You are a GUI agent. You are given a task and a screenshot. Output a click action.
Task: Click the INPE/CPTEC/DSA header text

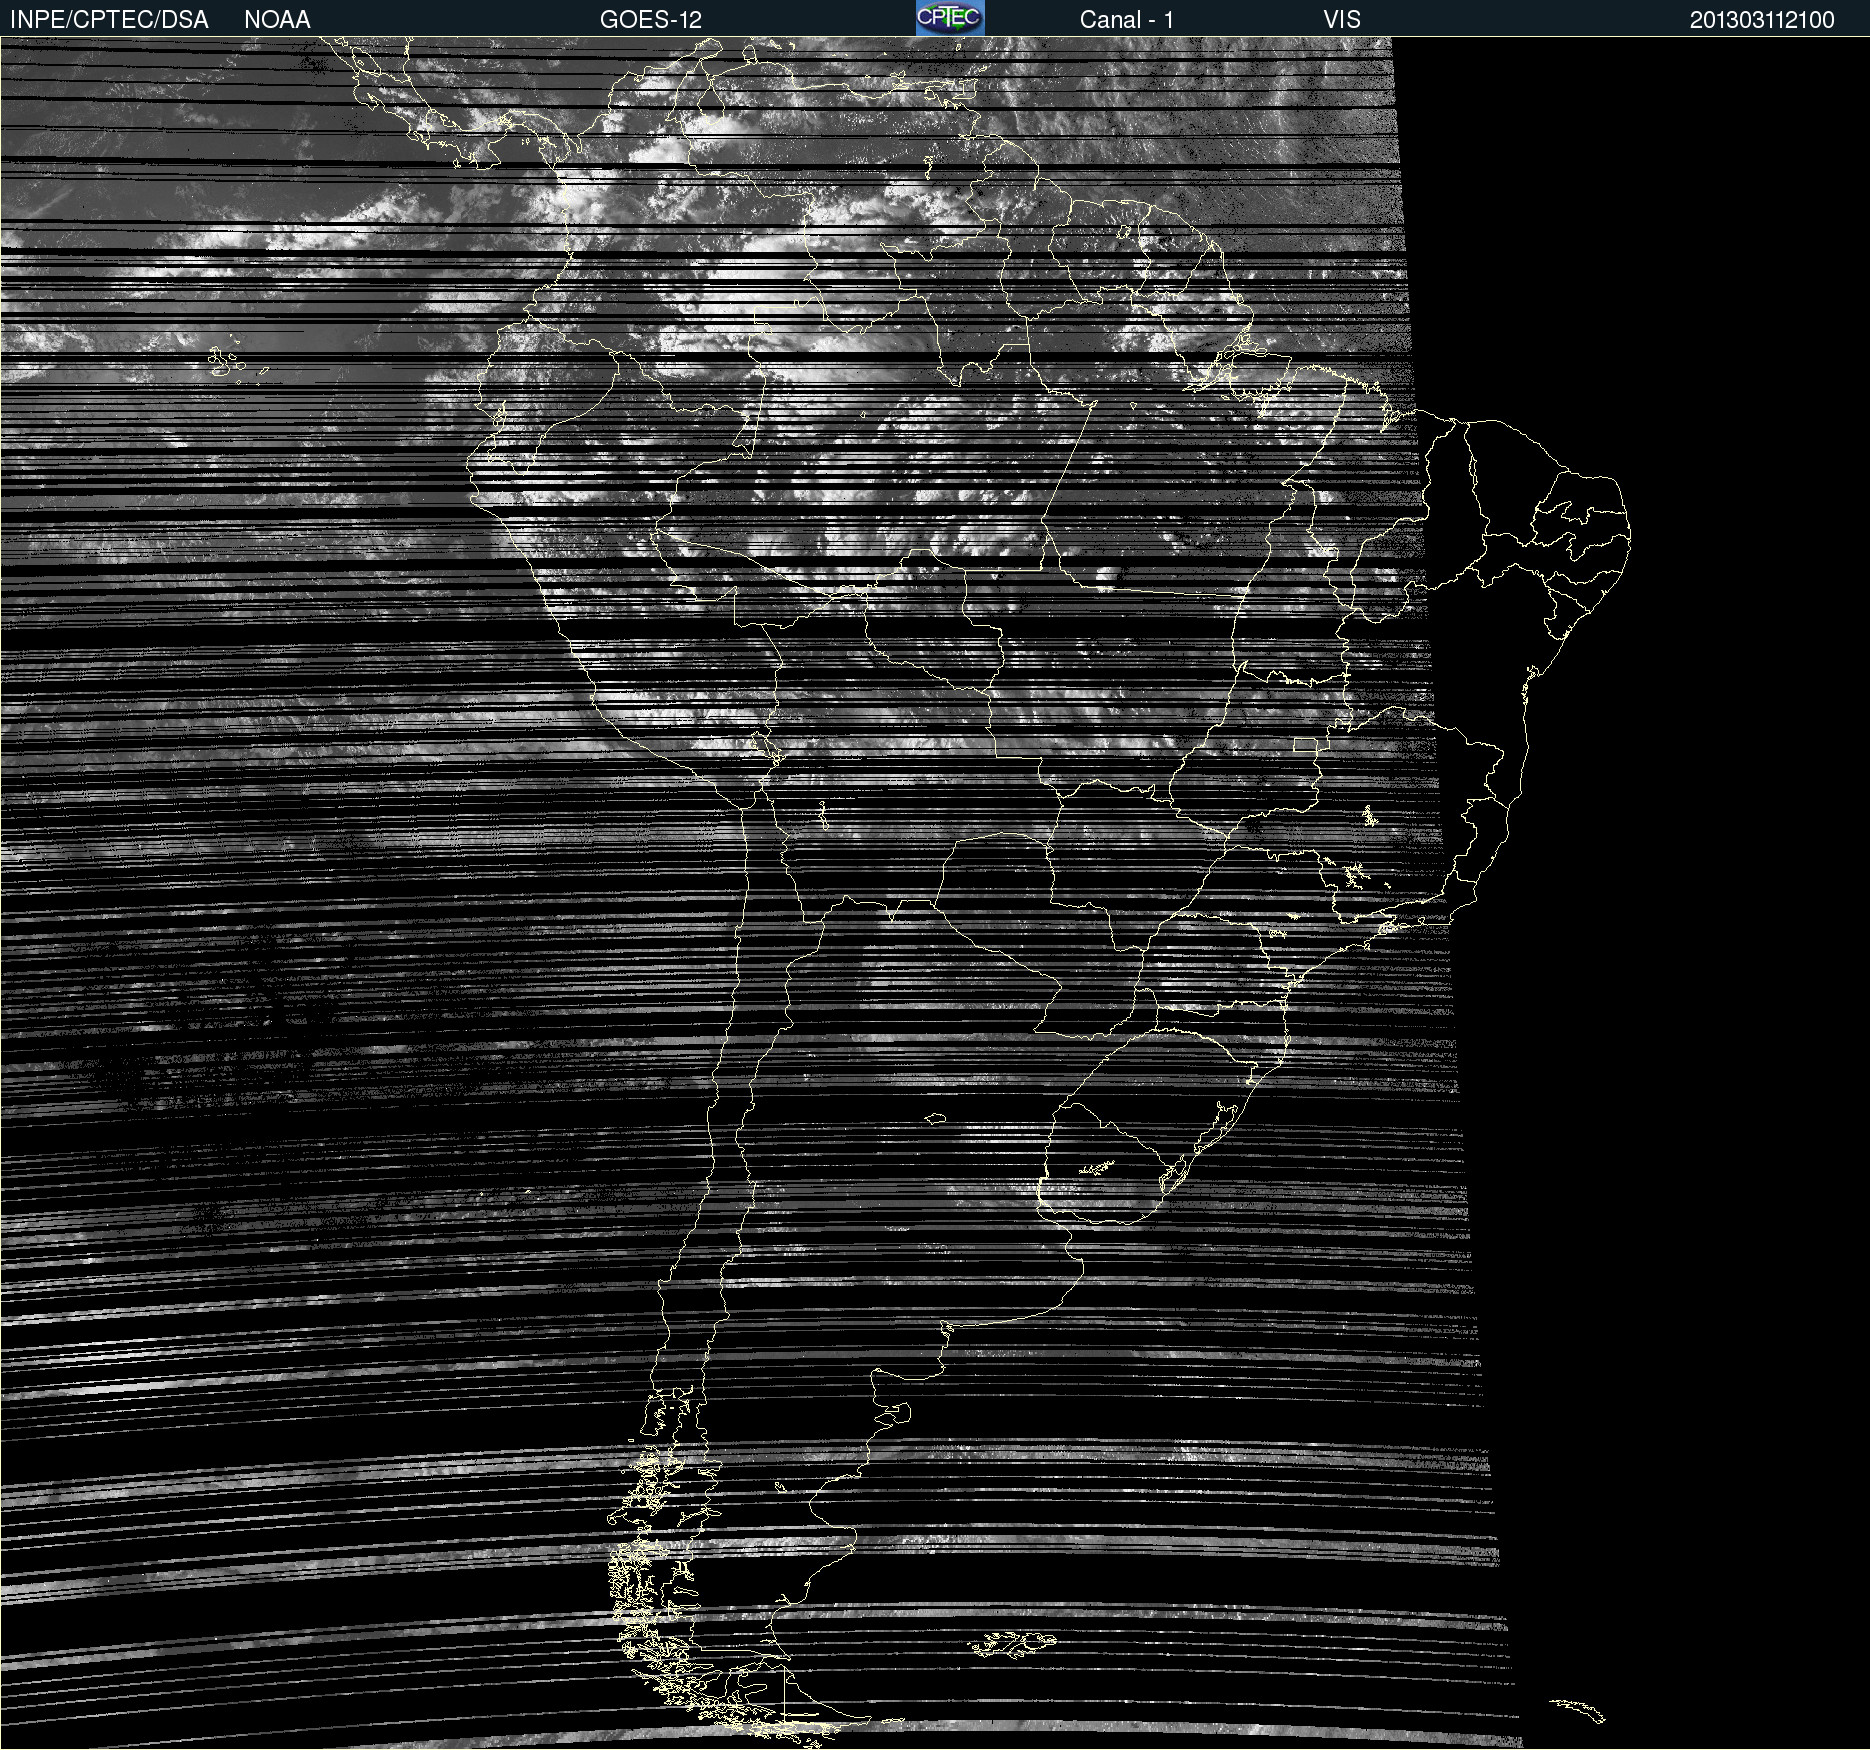coord(109,19)
